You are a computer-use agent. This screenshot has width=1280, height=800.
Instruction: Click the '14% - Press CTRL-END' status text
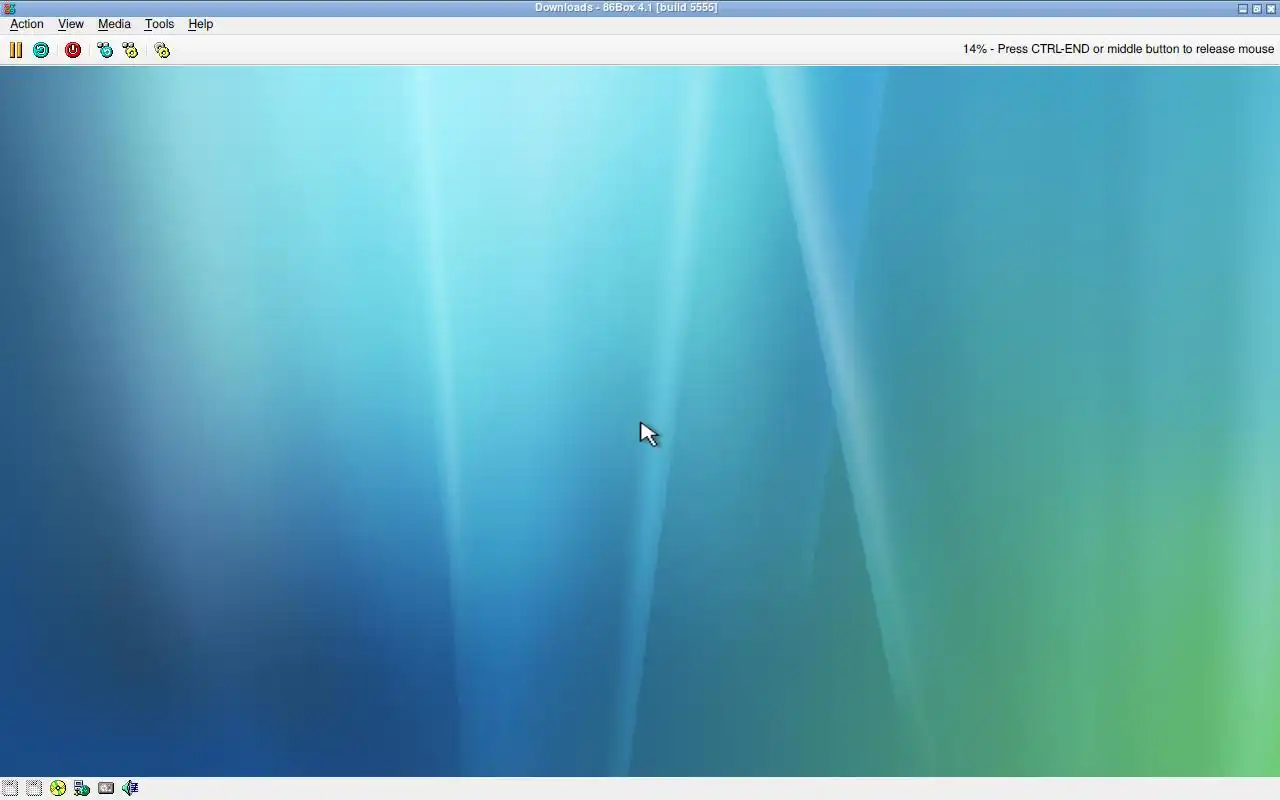1118,49
